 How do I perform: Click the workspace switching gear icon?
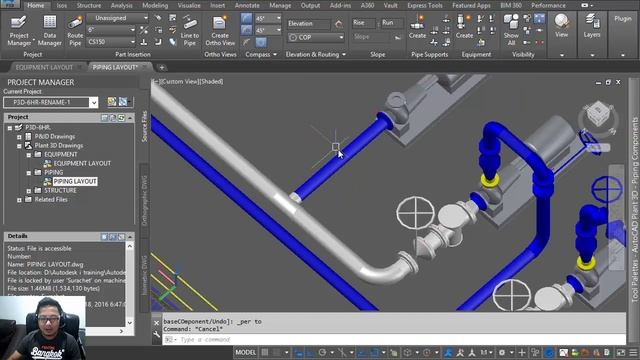pos(502,352)
